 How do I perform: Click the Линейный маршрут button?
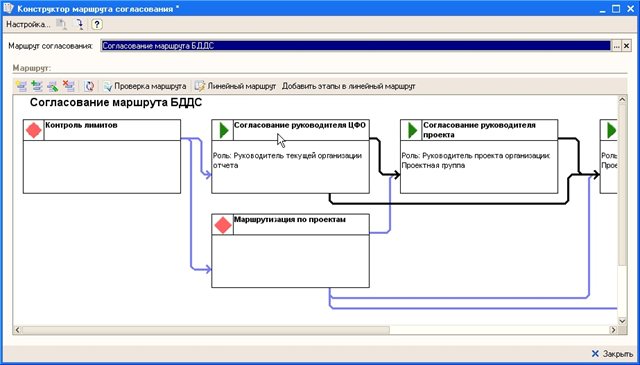236,86
